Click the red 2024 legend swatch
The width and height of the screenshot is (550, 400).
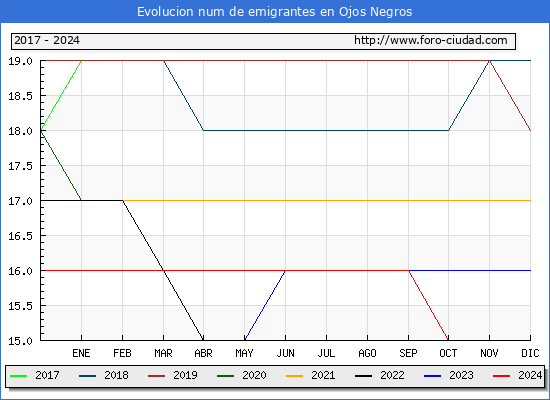502,376
